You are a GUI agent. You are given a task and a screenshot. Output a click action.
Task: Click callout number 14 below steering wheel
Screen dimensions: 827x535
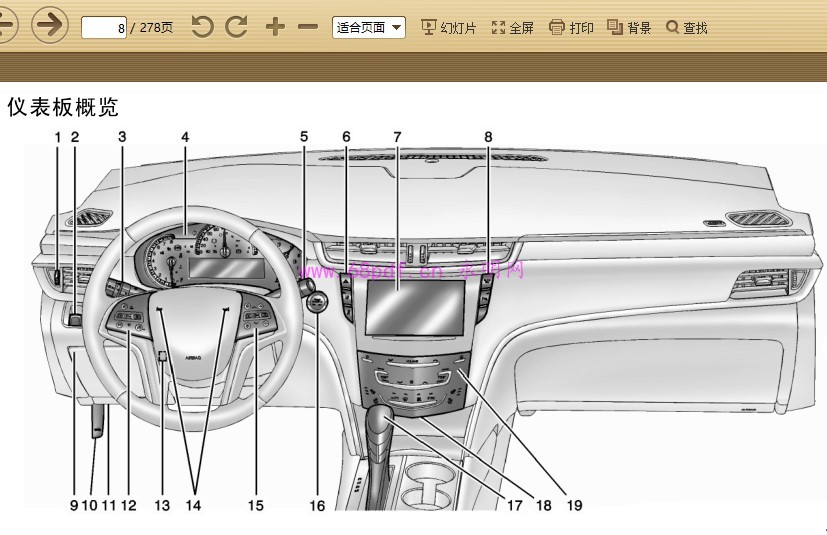tap(193, 505)
